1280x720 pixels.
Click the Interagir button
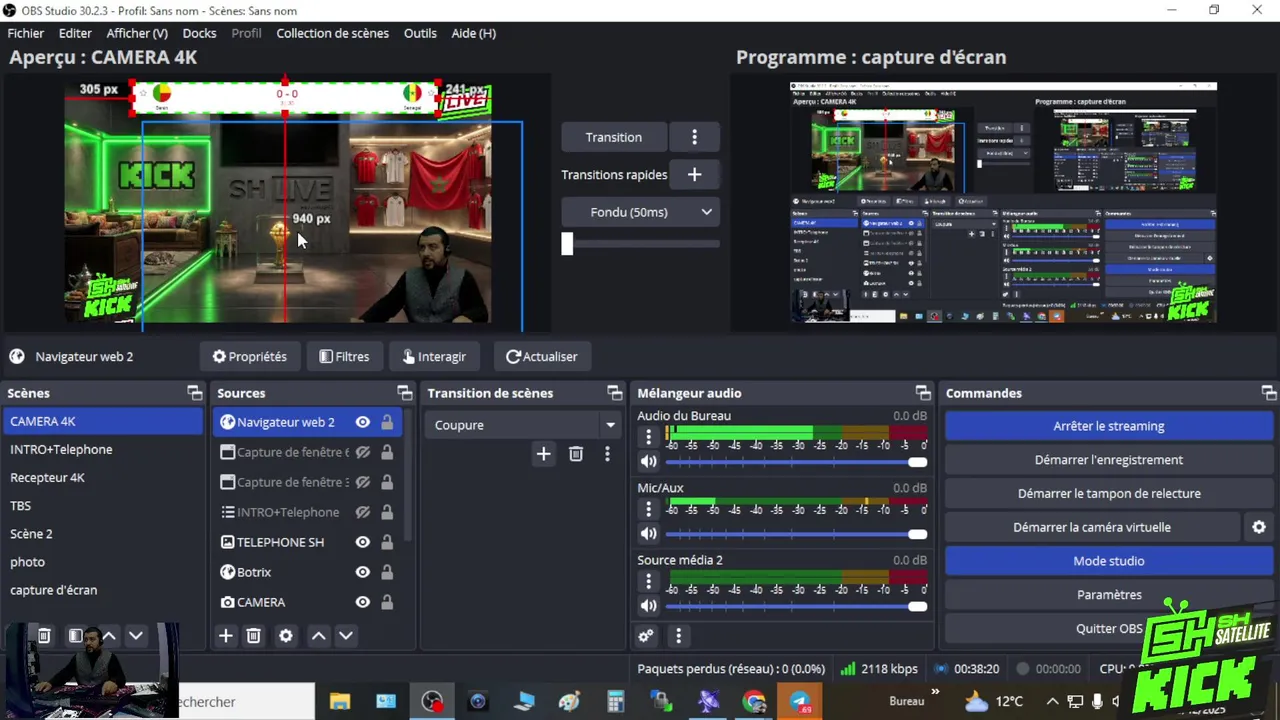(434, 356)
